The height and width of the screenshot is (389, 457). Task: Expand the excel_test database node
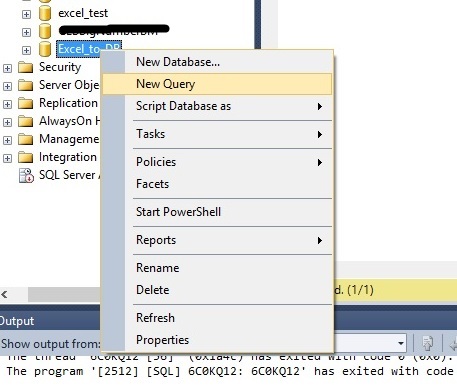point(26,14)
